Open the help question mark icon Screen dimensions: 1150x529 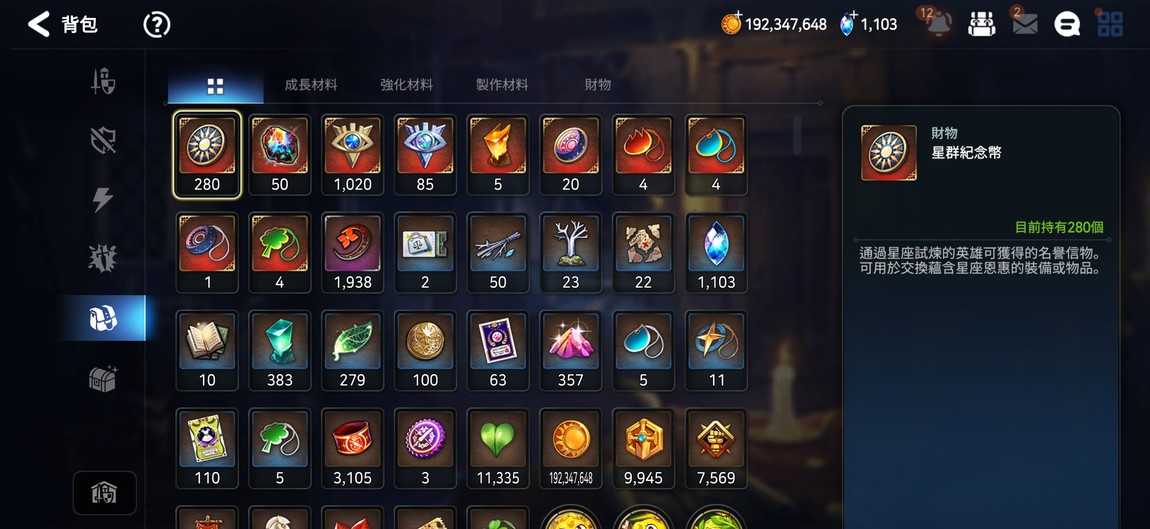156,25
